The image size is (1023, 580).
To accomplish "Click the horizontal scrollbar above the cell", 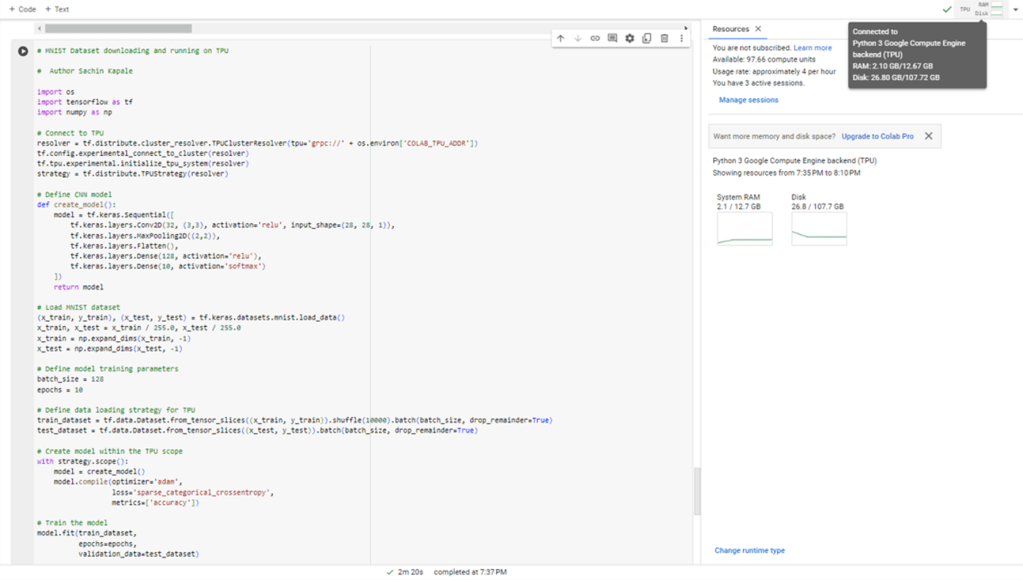I will click(x=130, y=29).
